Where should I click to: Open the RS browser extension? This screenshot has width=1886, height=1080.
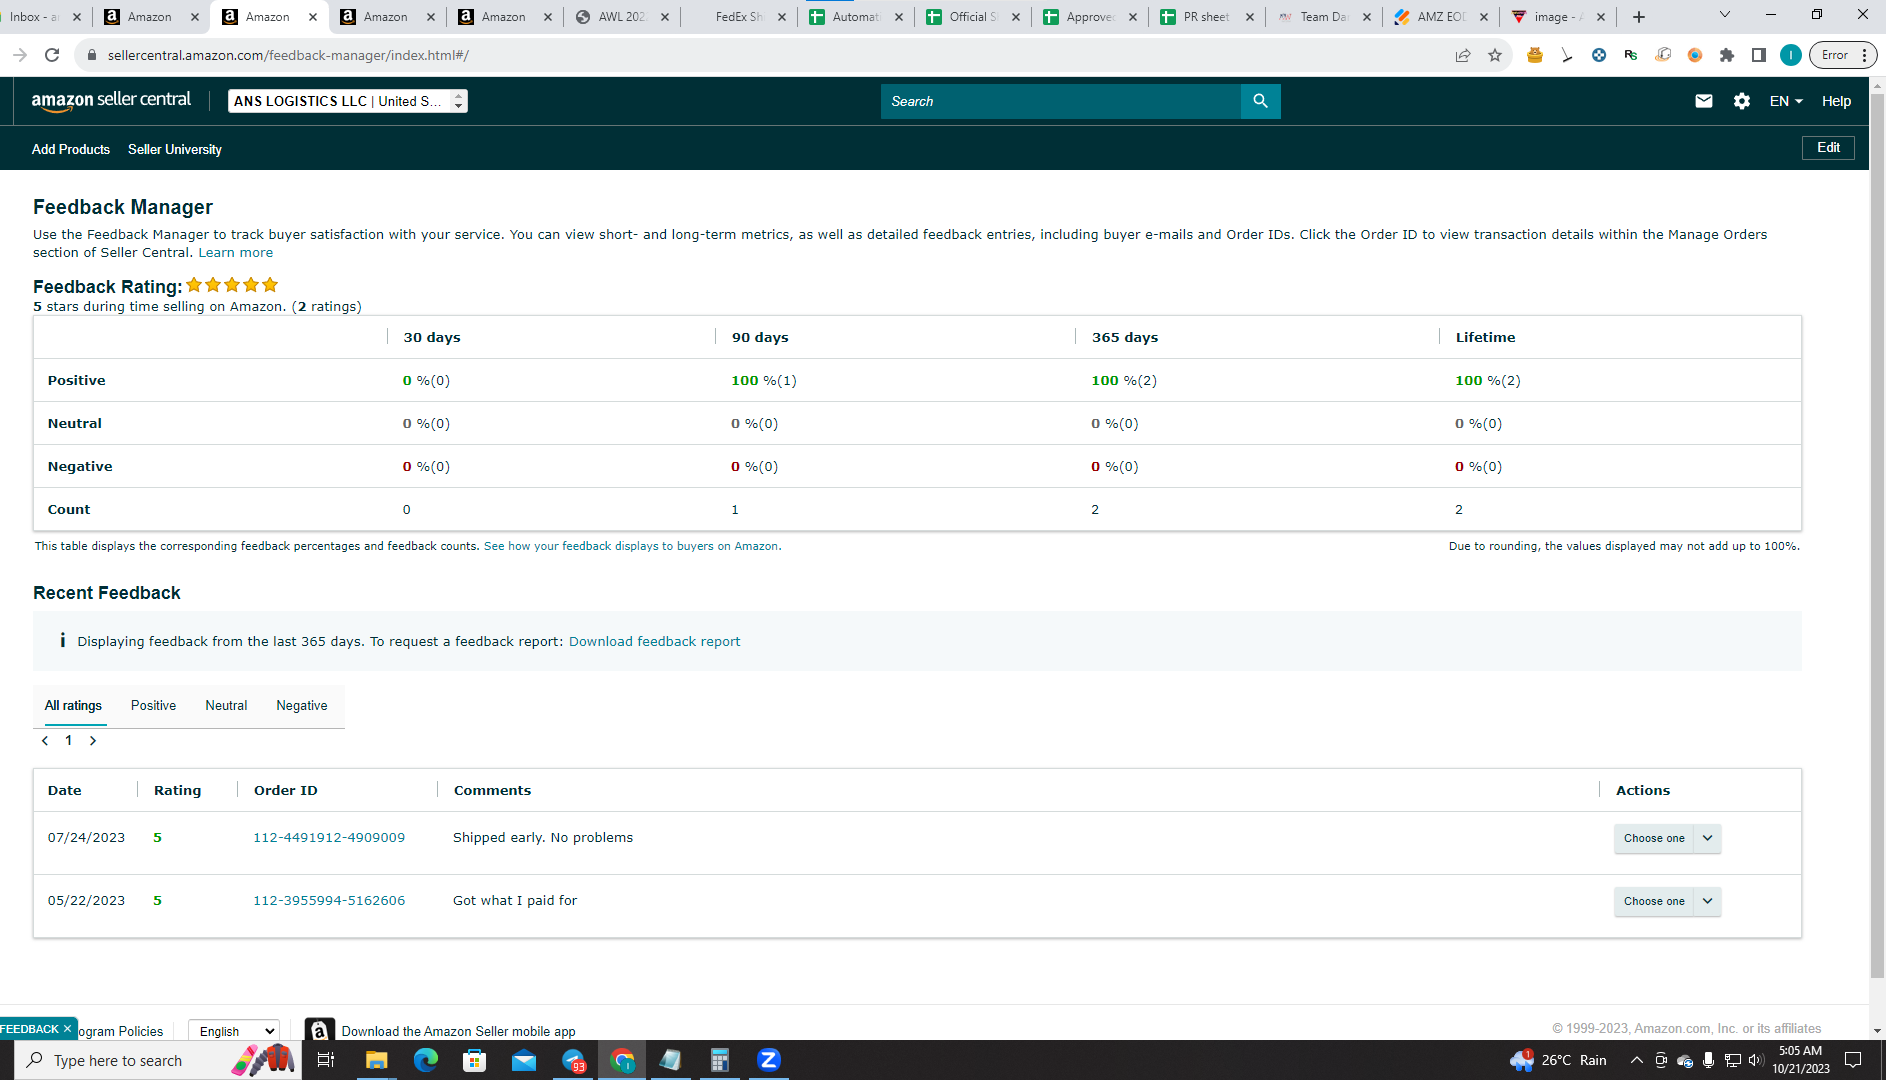coord(1631,55)
